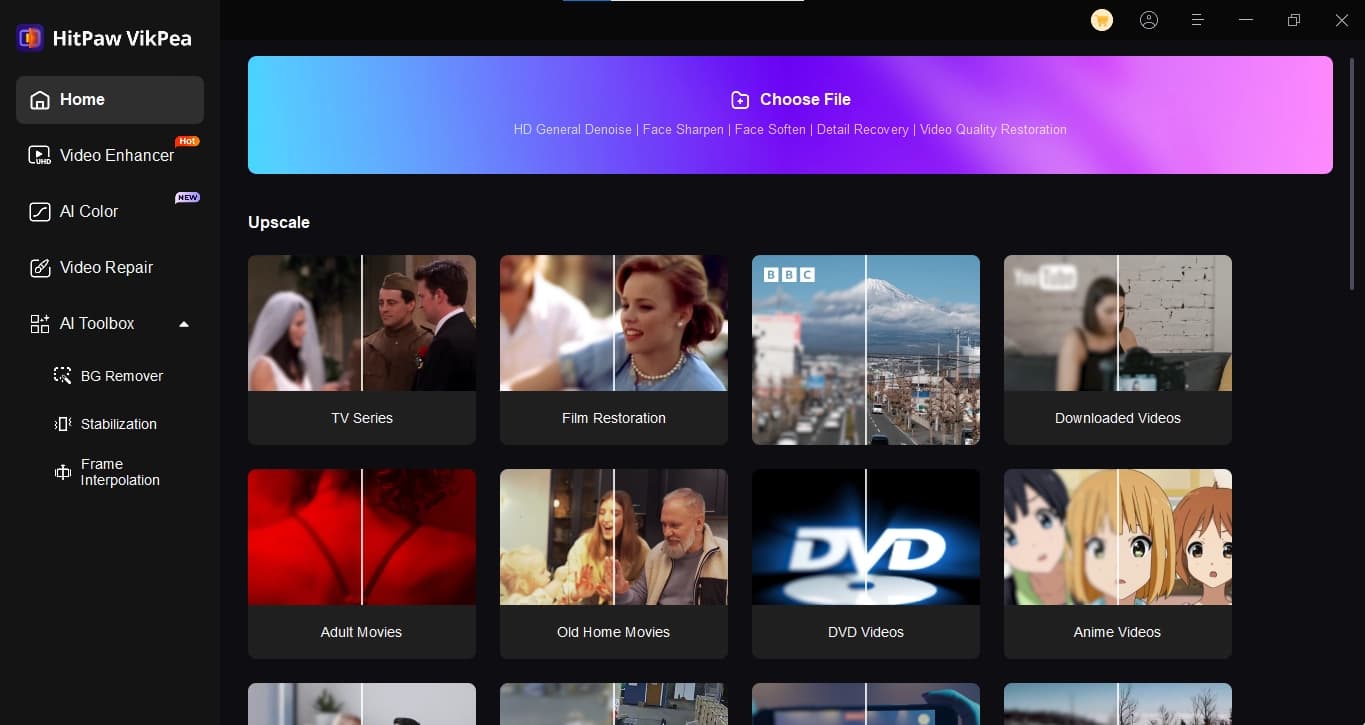The width and height of the screenshot is (1365, 725).
Task: Click the add-file icon beside Choose File
Action: tap(740, 100)
